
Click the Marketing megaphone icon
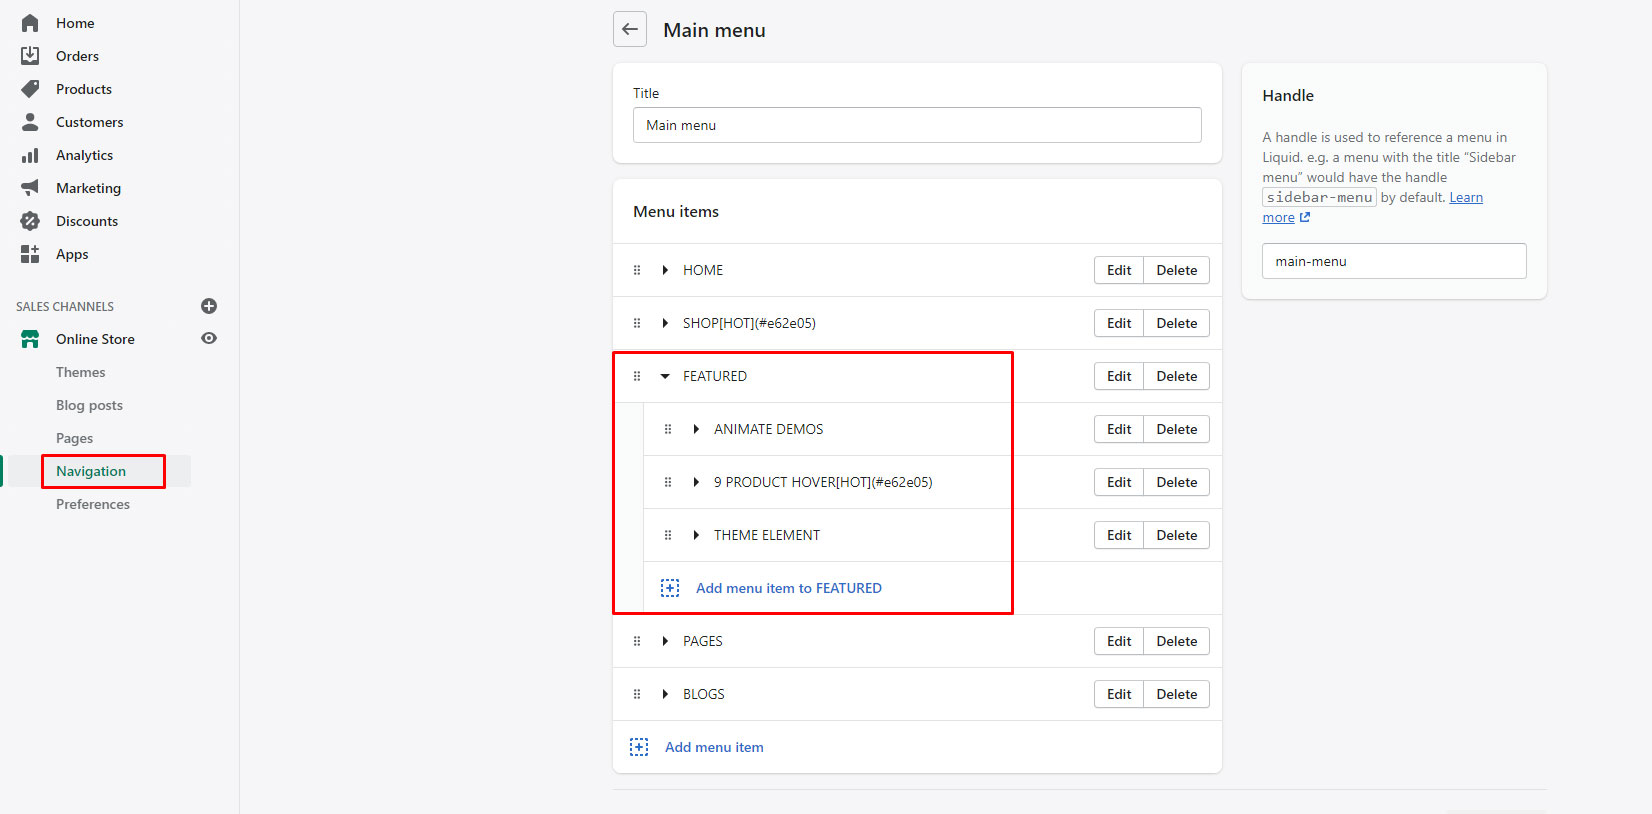click(x=30, y=188)
